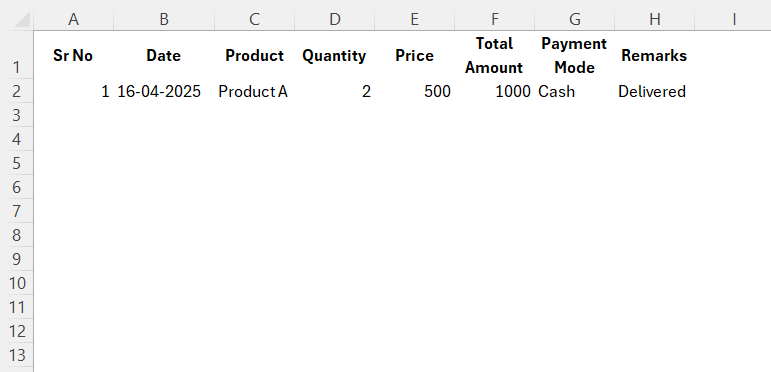Click the 'Remarks' header cell

pos(654,55)
